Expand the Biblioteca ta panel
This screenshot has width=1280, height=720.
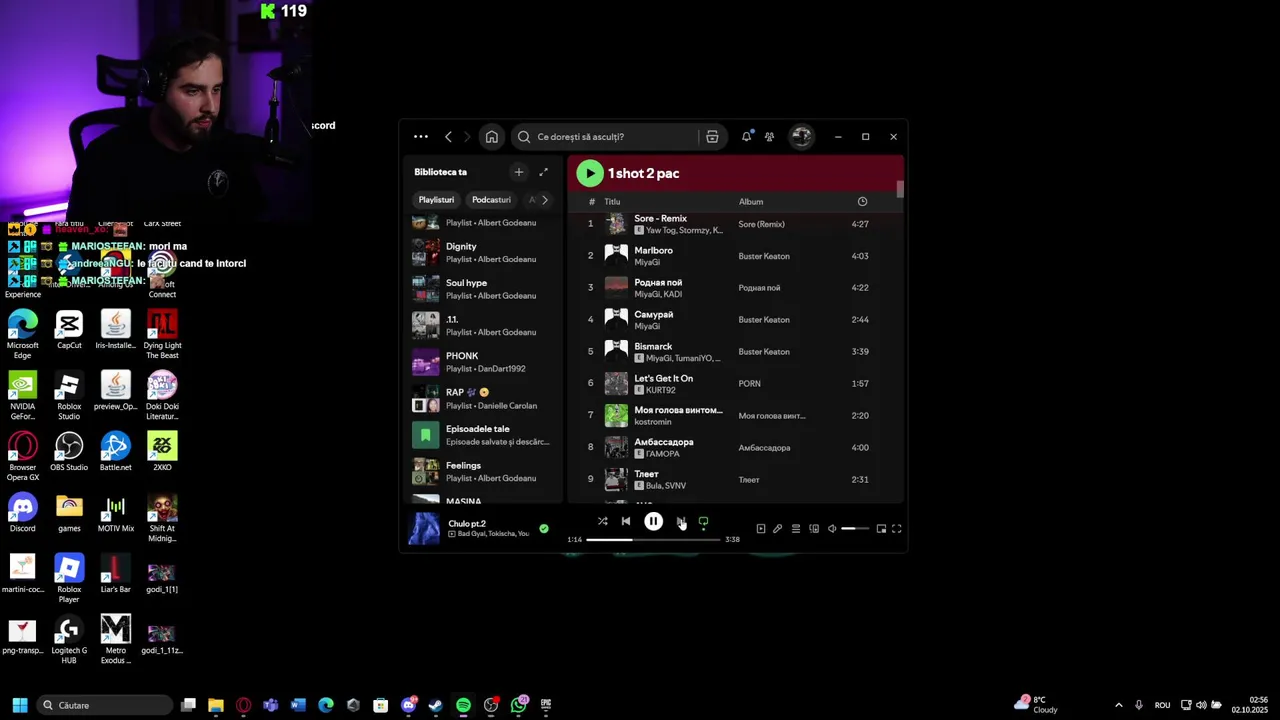(543, 172)
